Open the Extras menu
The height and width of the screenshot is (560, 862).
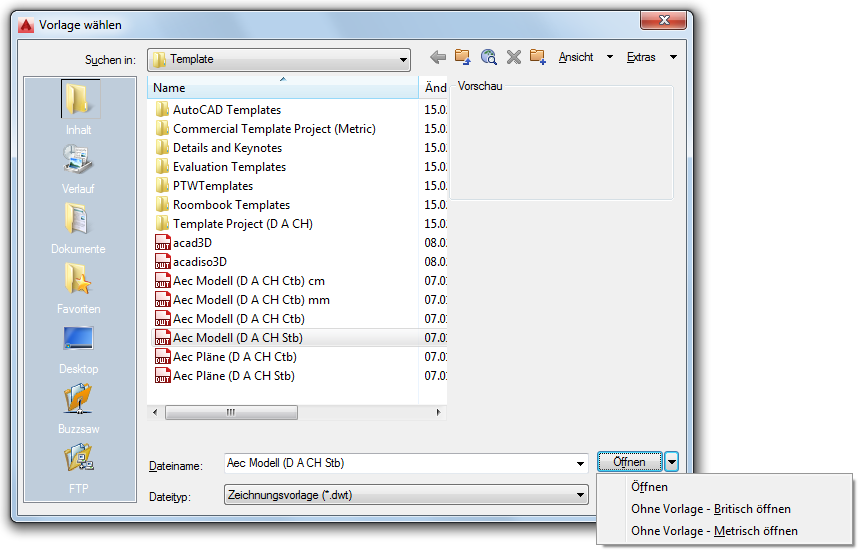[652, 57]
